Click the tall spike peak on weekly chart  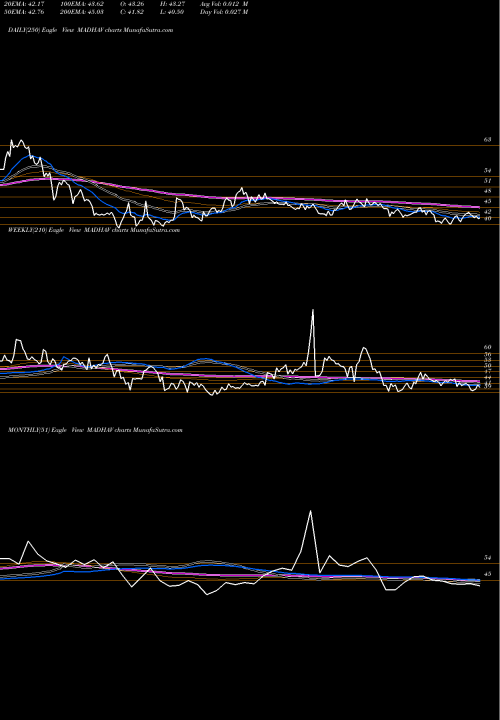coord(313,310)
